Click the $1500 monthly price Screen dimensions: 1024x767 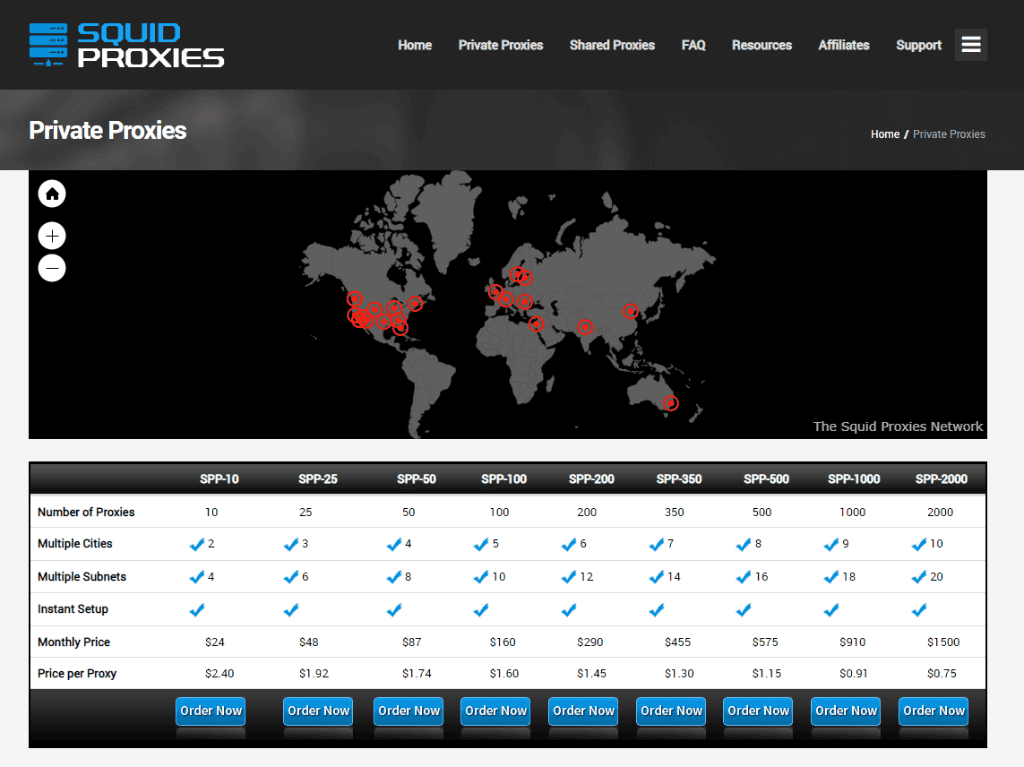click(x=944, y=642)
